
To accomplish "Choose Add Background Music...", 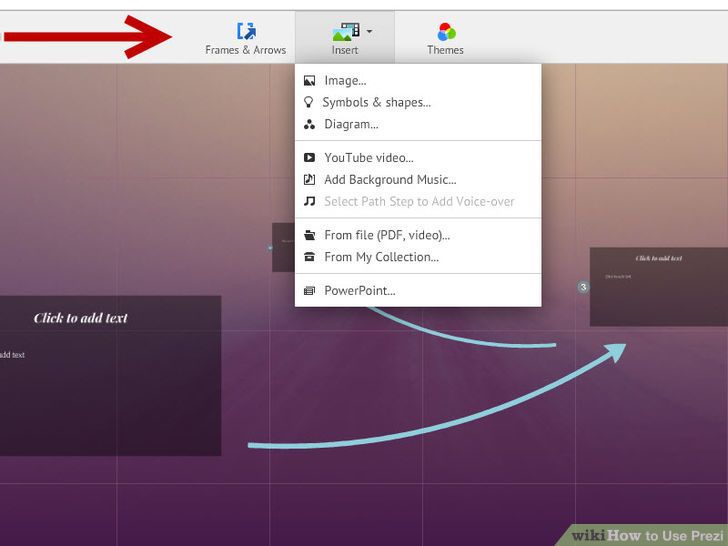I will tap(390, 180).
